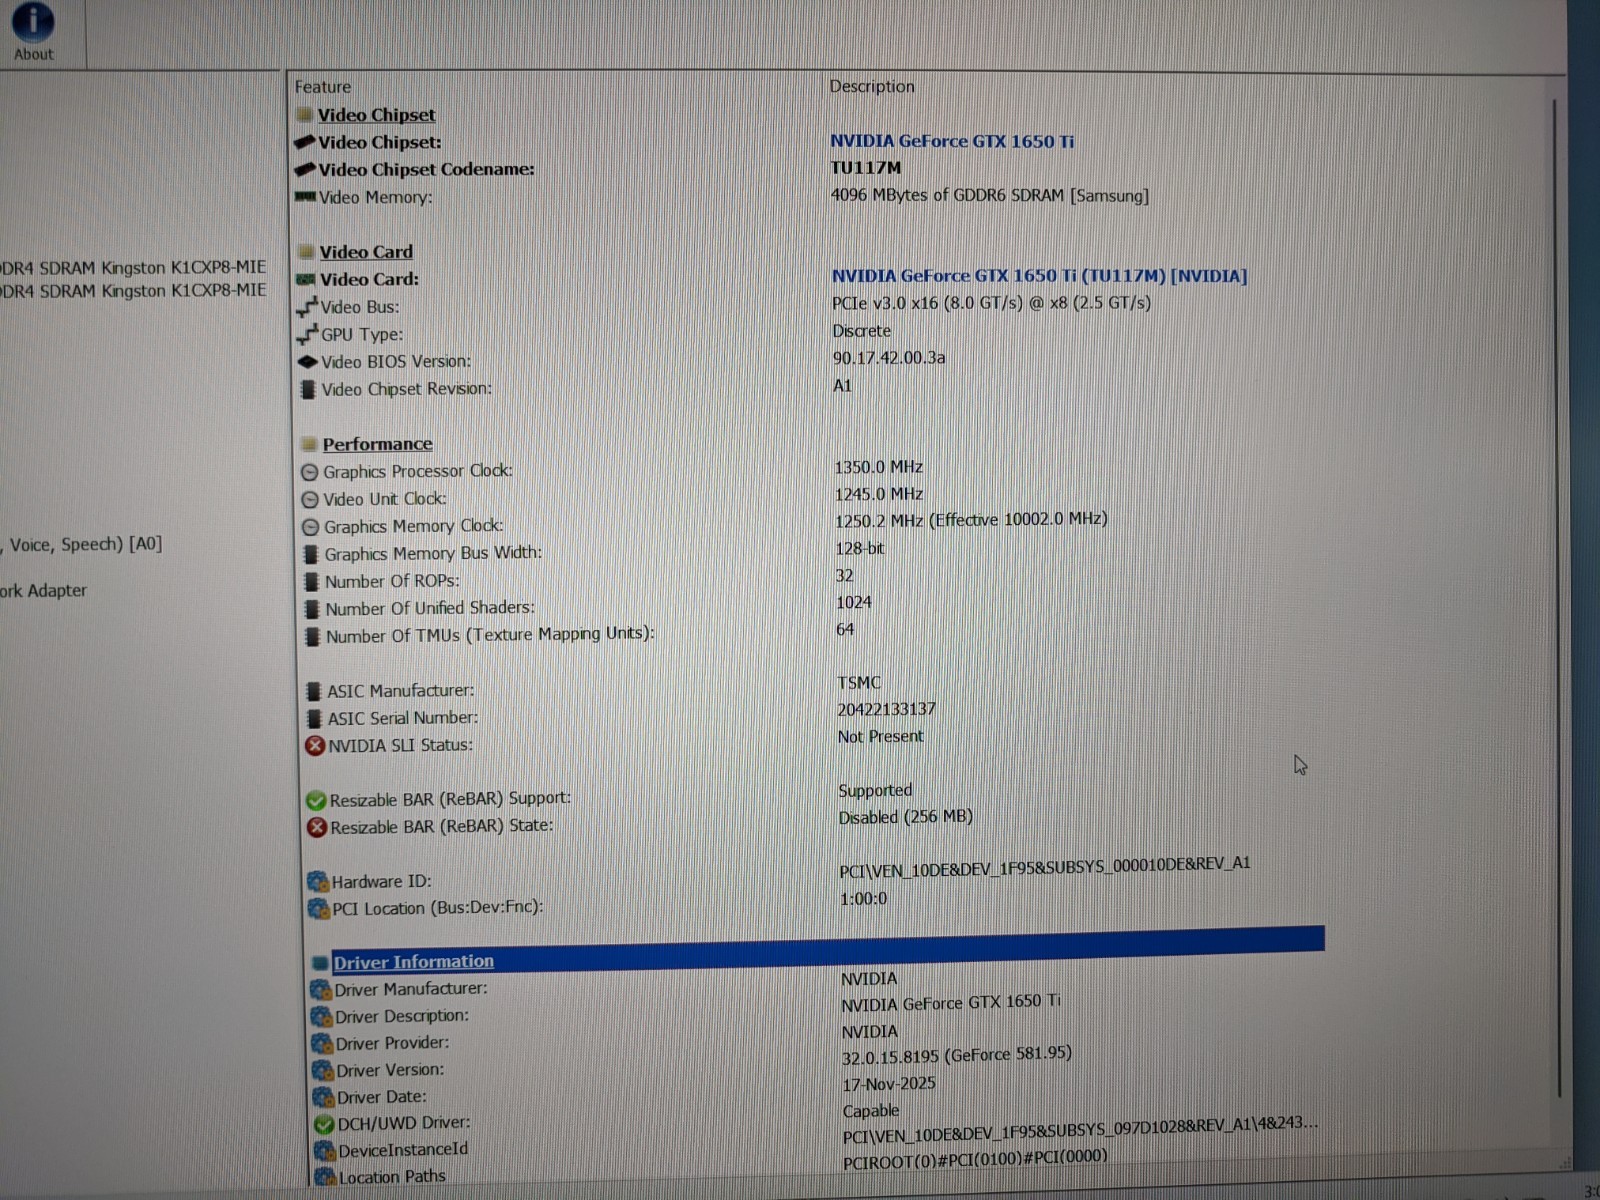Select the Description column header
The height and width of the screenshot is (1200, 1600).
(872, 87)
